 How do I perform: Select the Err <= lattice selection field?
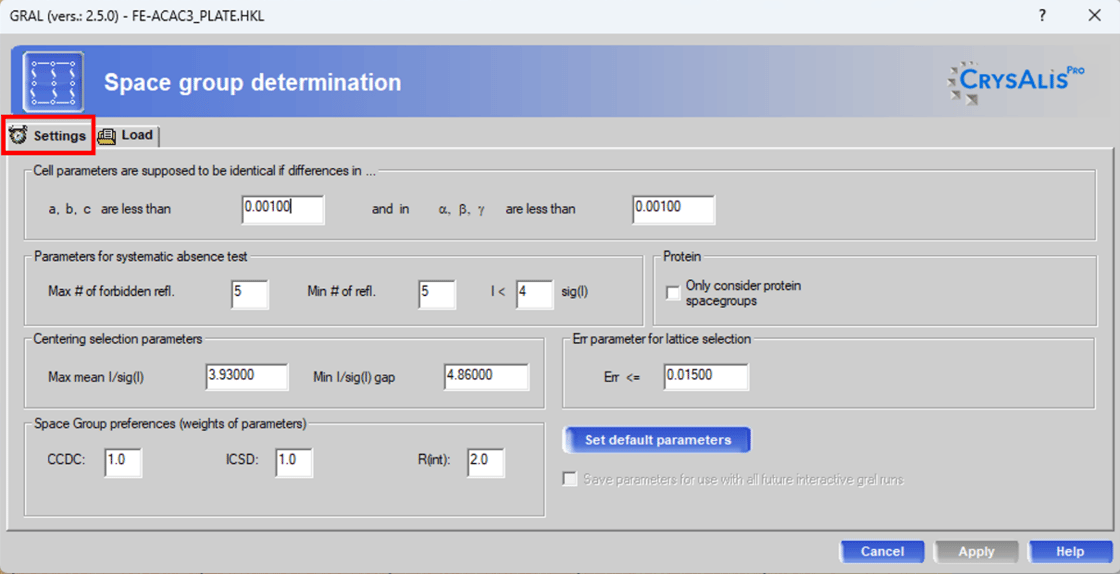pos(705,376)
